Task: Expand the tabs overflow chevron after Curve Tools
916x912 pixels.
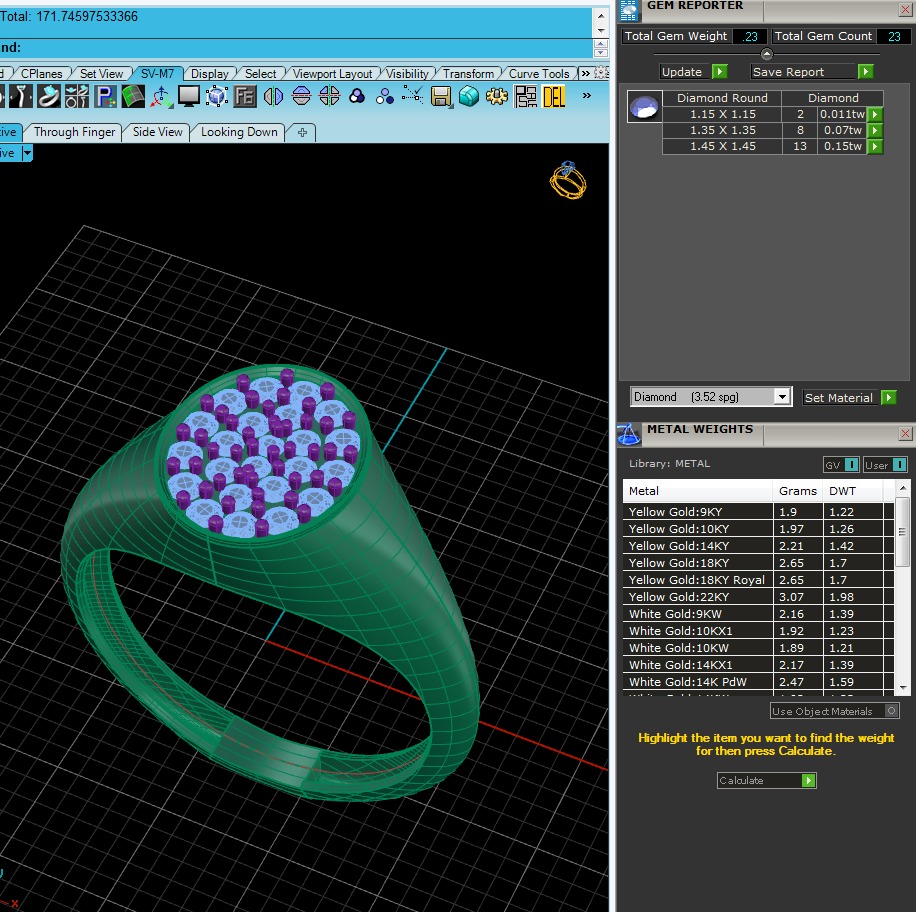Action: 585,74
